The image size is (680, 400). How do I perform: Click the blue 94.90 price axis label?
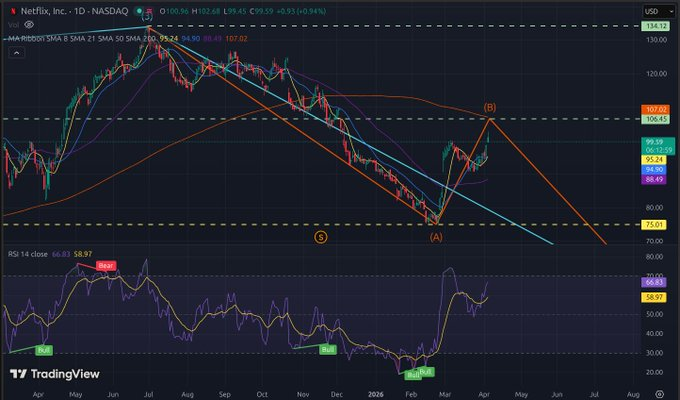point(654,170)
